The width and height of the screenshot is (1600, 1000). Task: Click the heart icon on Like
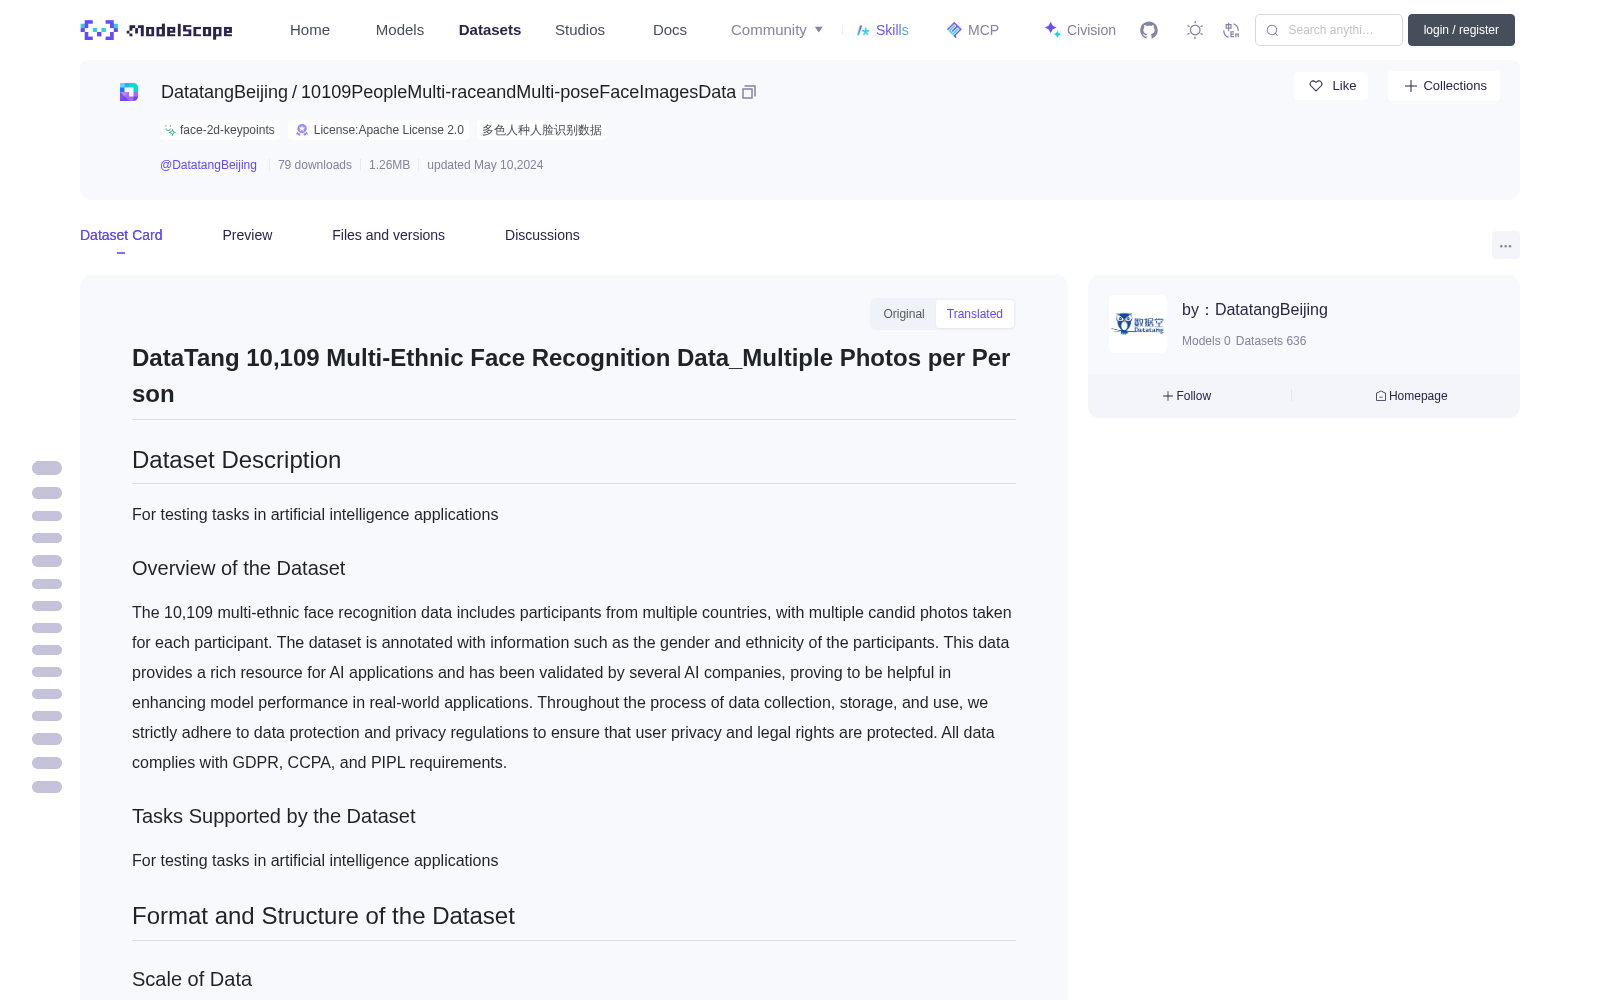pyautogui.click(x=1316, y=86)
